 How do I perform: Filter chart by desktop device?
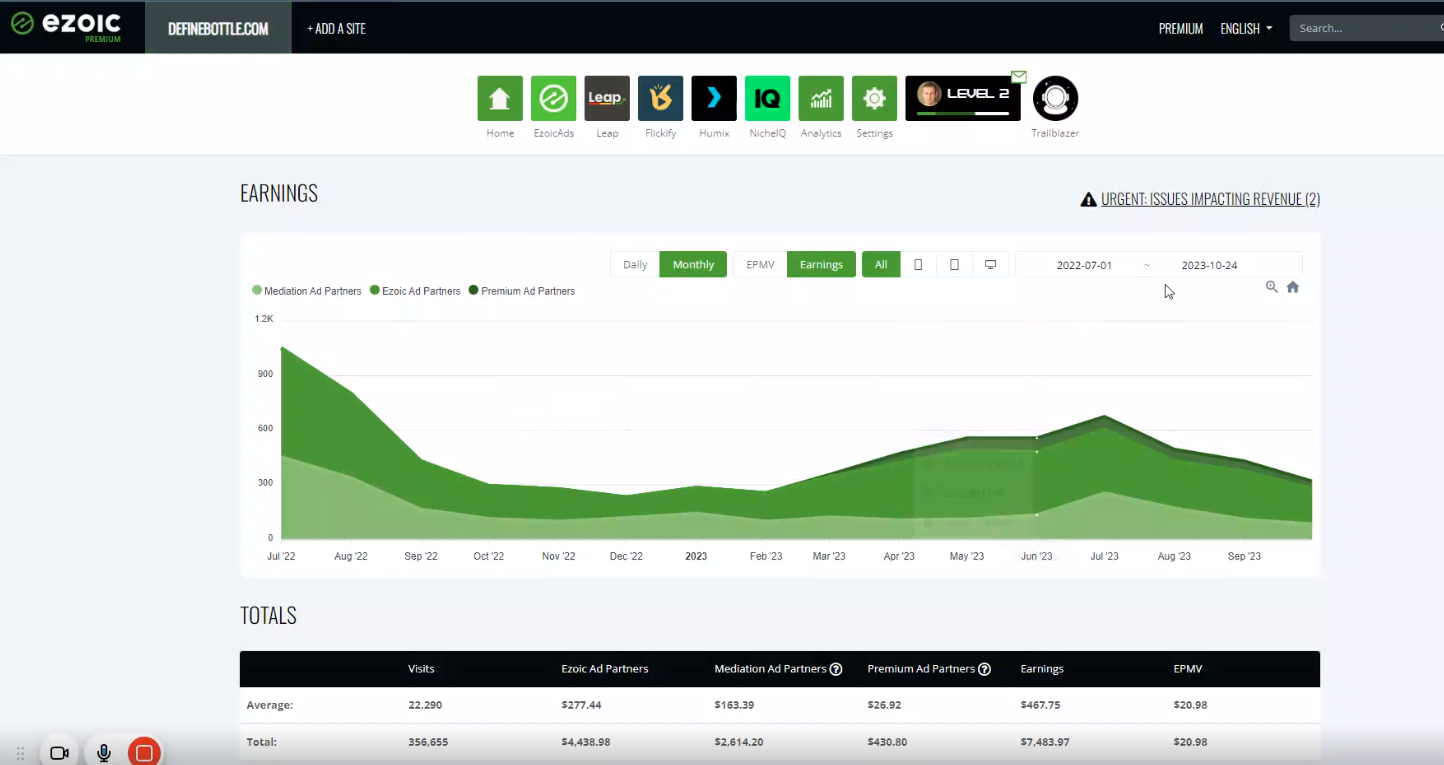pyautogui.click(x=990, y=264)
